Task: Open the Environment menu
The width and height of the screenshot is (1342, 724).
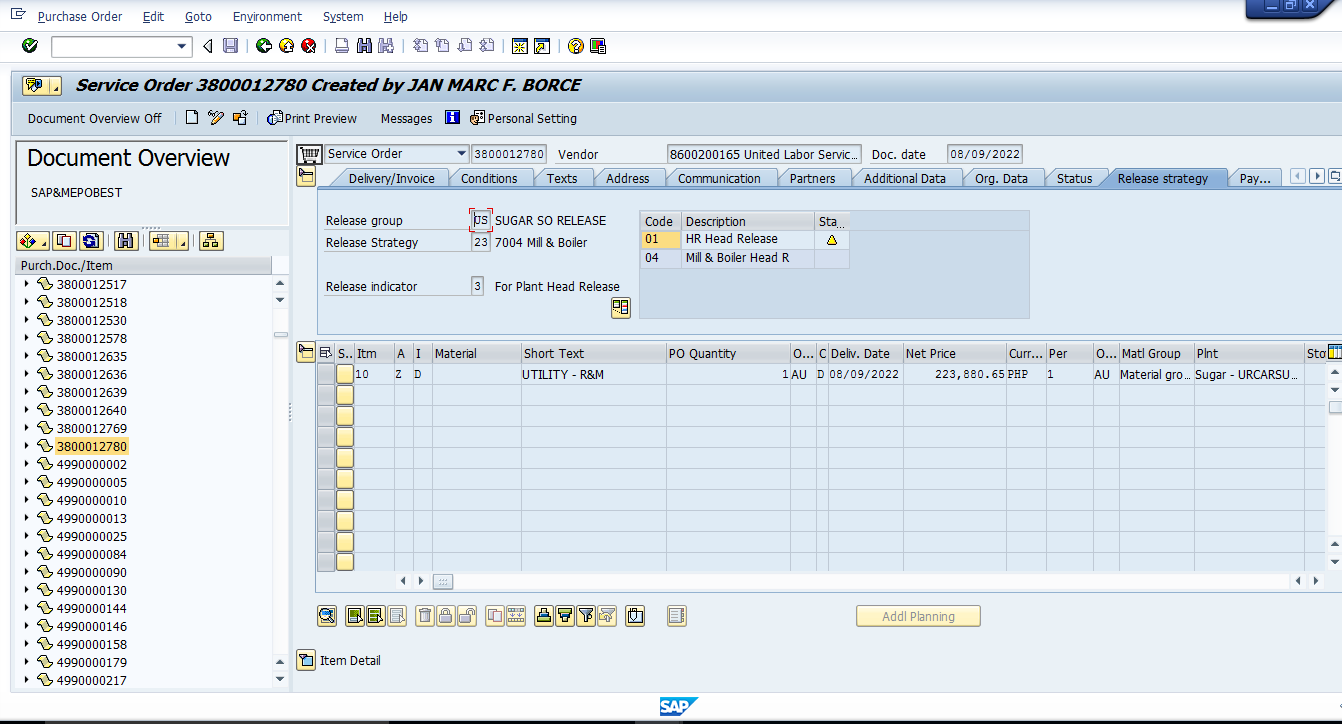Action: tap(267, 17)
